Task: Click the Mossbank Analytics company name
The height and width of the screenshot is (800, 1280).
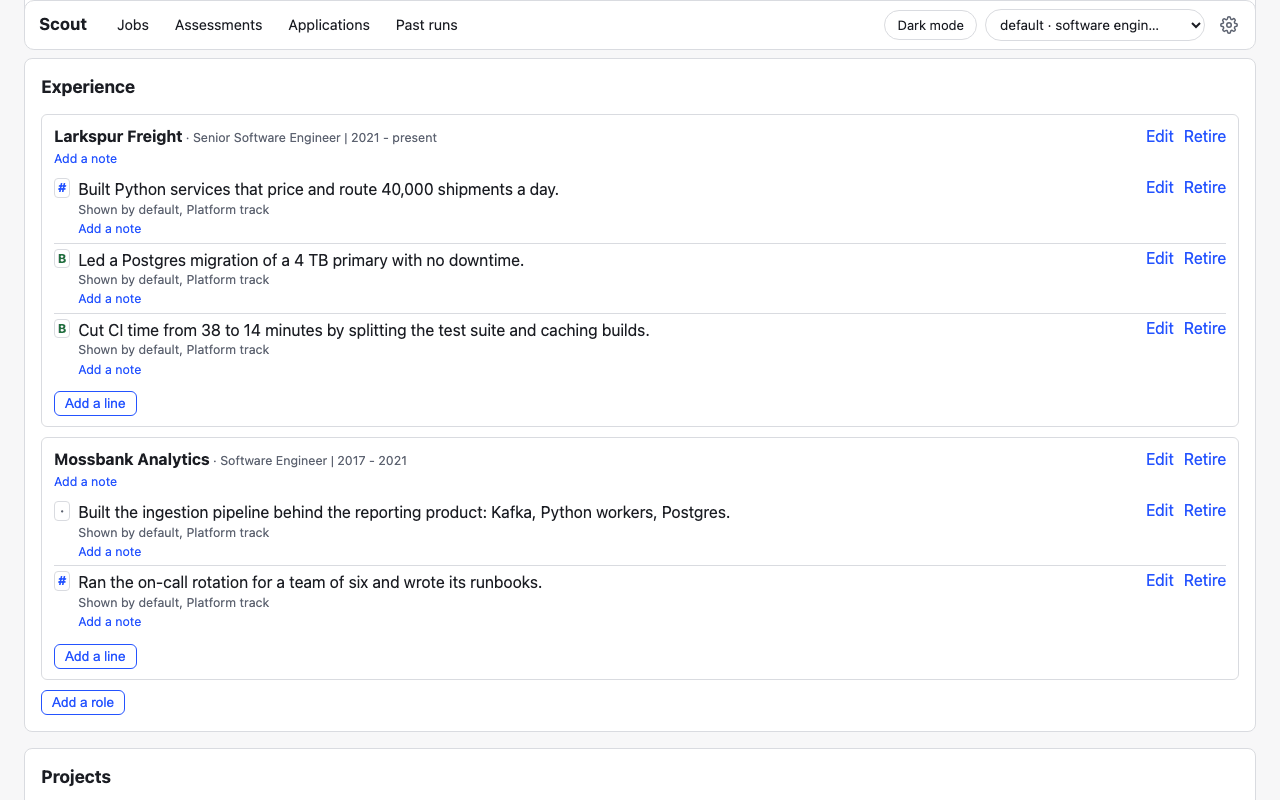Action: pyautogui.click(x=132, y=459)
